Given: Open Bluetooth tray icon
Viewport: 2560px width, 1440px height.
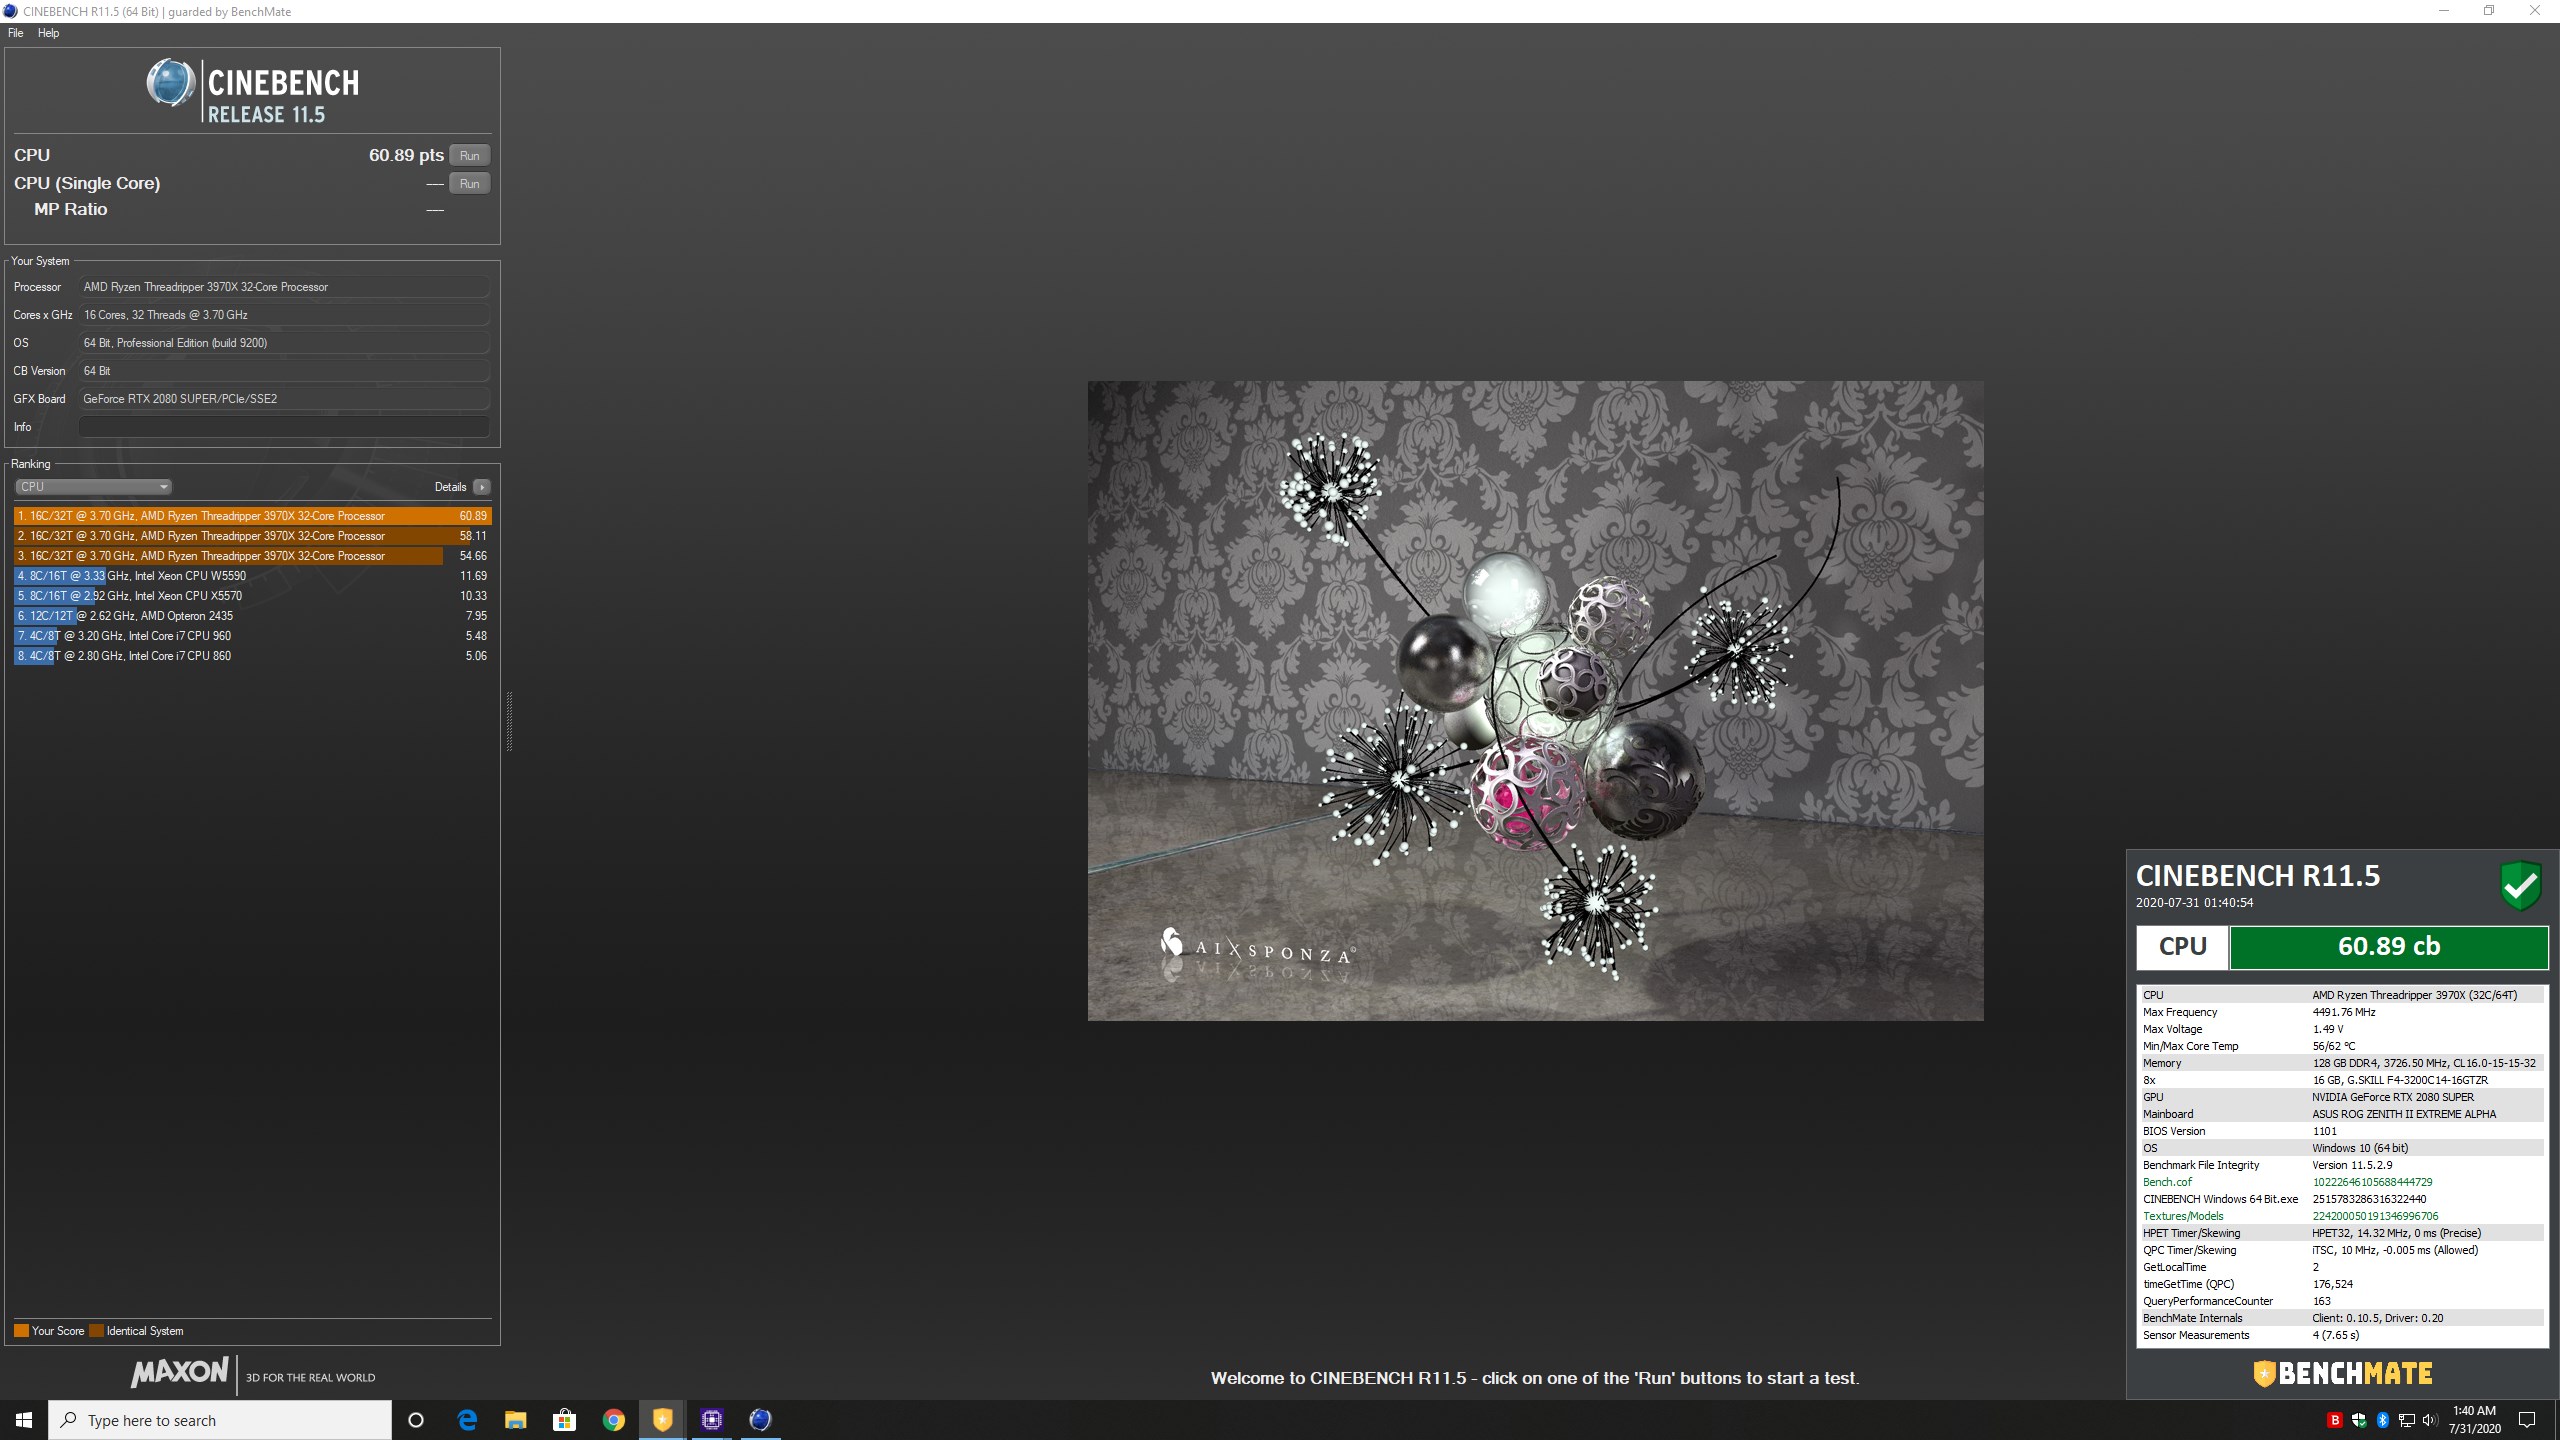Looking at the screenshot, I should [2382, 1420].
